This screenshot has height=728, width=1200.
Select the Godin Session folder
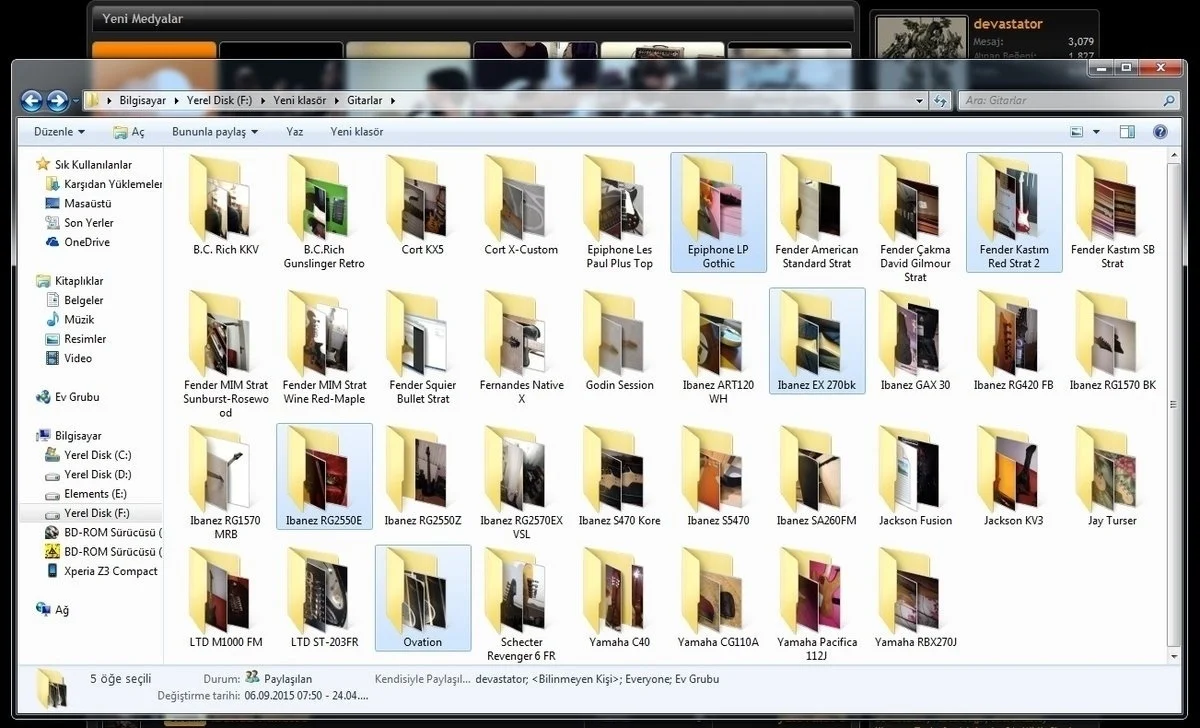tap(619, 350)
